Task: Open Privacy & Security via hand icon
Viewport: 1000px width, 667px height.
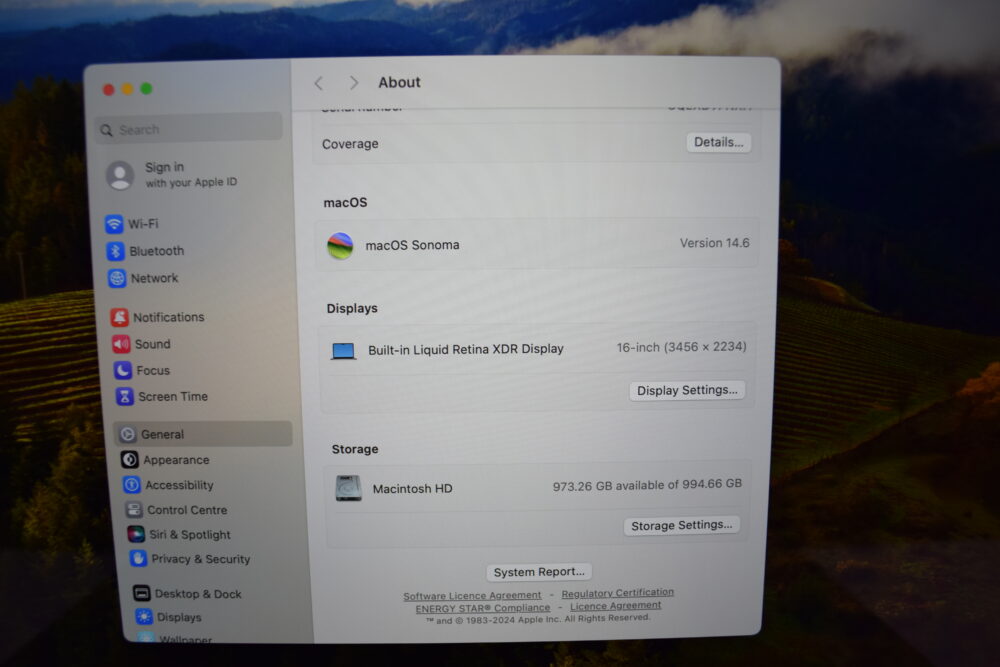Action: click(138, 559)
